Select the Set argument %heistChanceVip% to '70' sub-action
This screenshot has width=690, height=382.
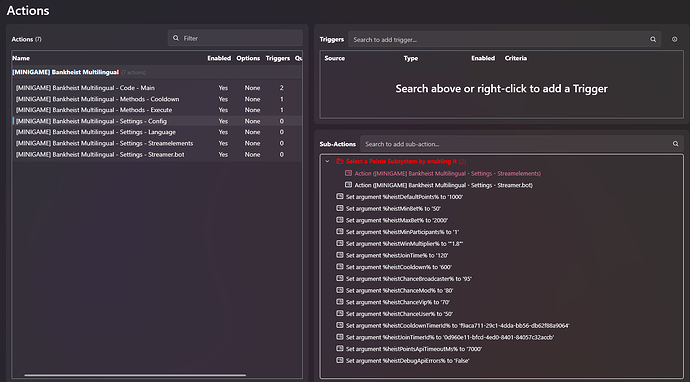(x=398, y=302)
